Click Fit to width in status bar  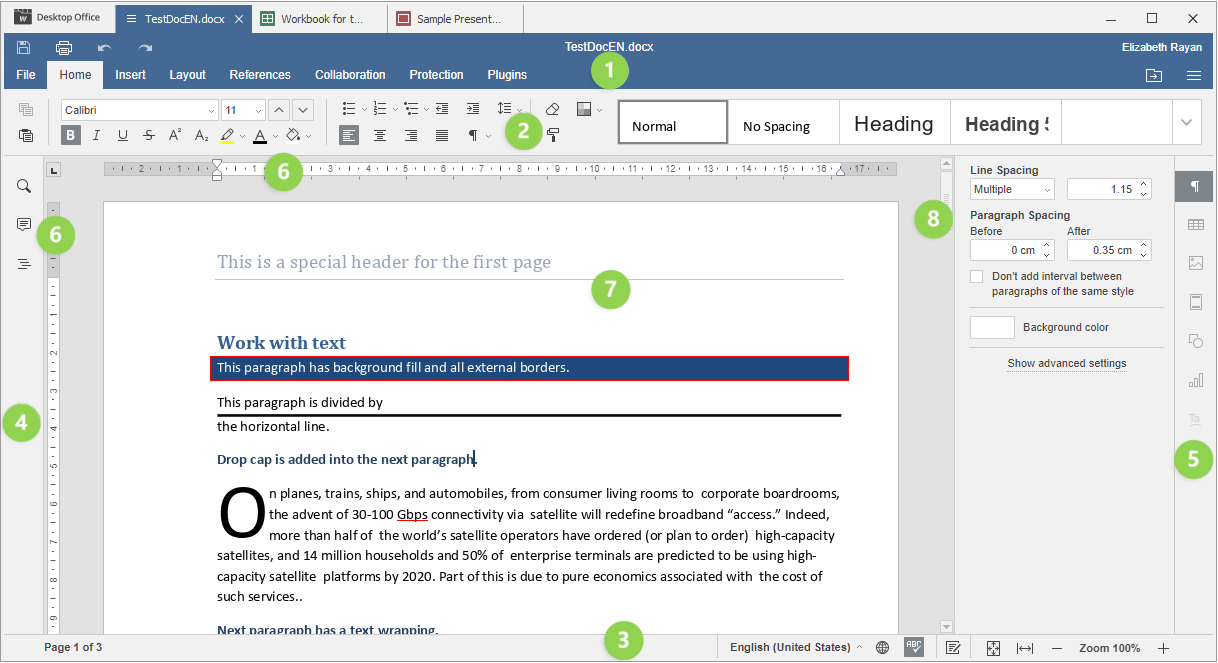tap(1025, 648)
